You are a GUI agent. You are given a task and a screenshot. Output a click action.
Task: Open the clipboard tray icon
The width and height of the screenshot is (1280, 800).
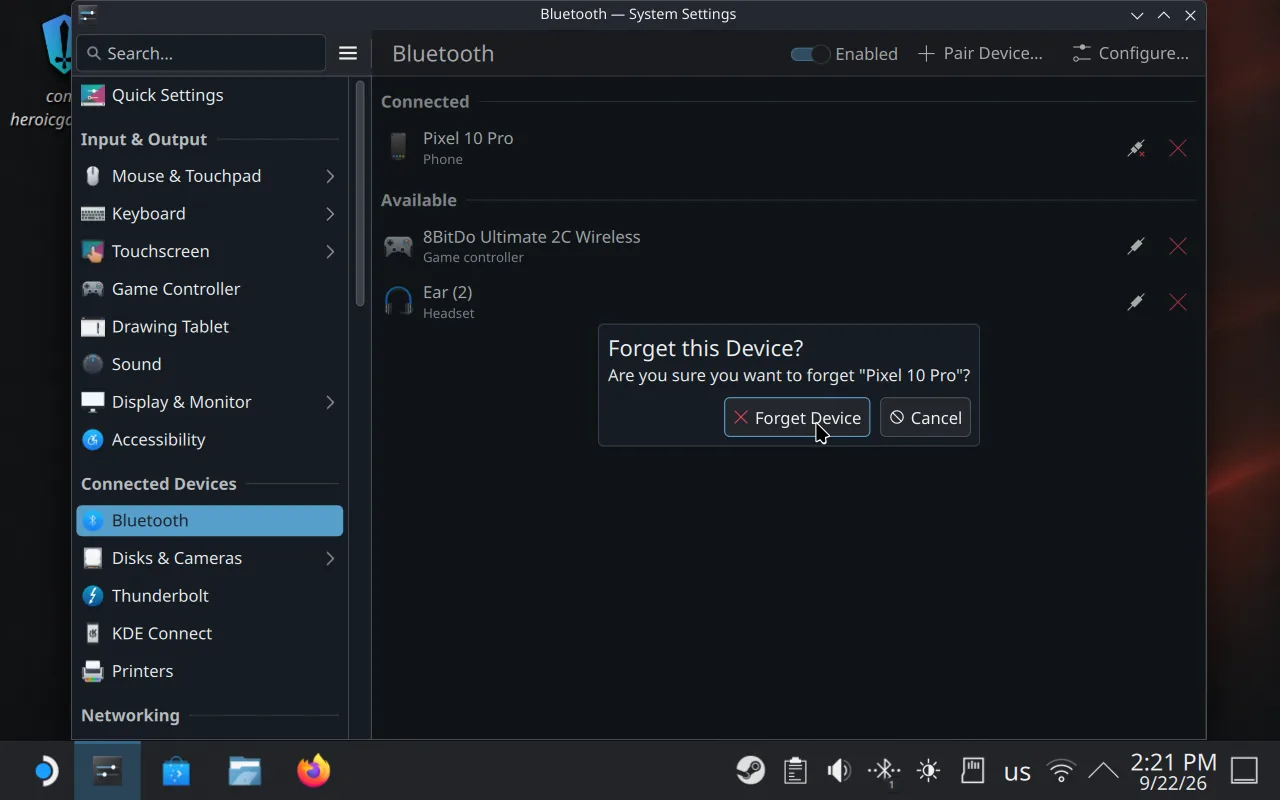point(795,770)
